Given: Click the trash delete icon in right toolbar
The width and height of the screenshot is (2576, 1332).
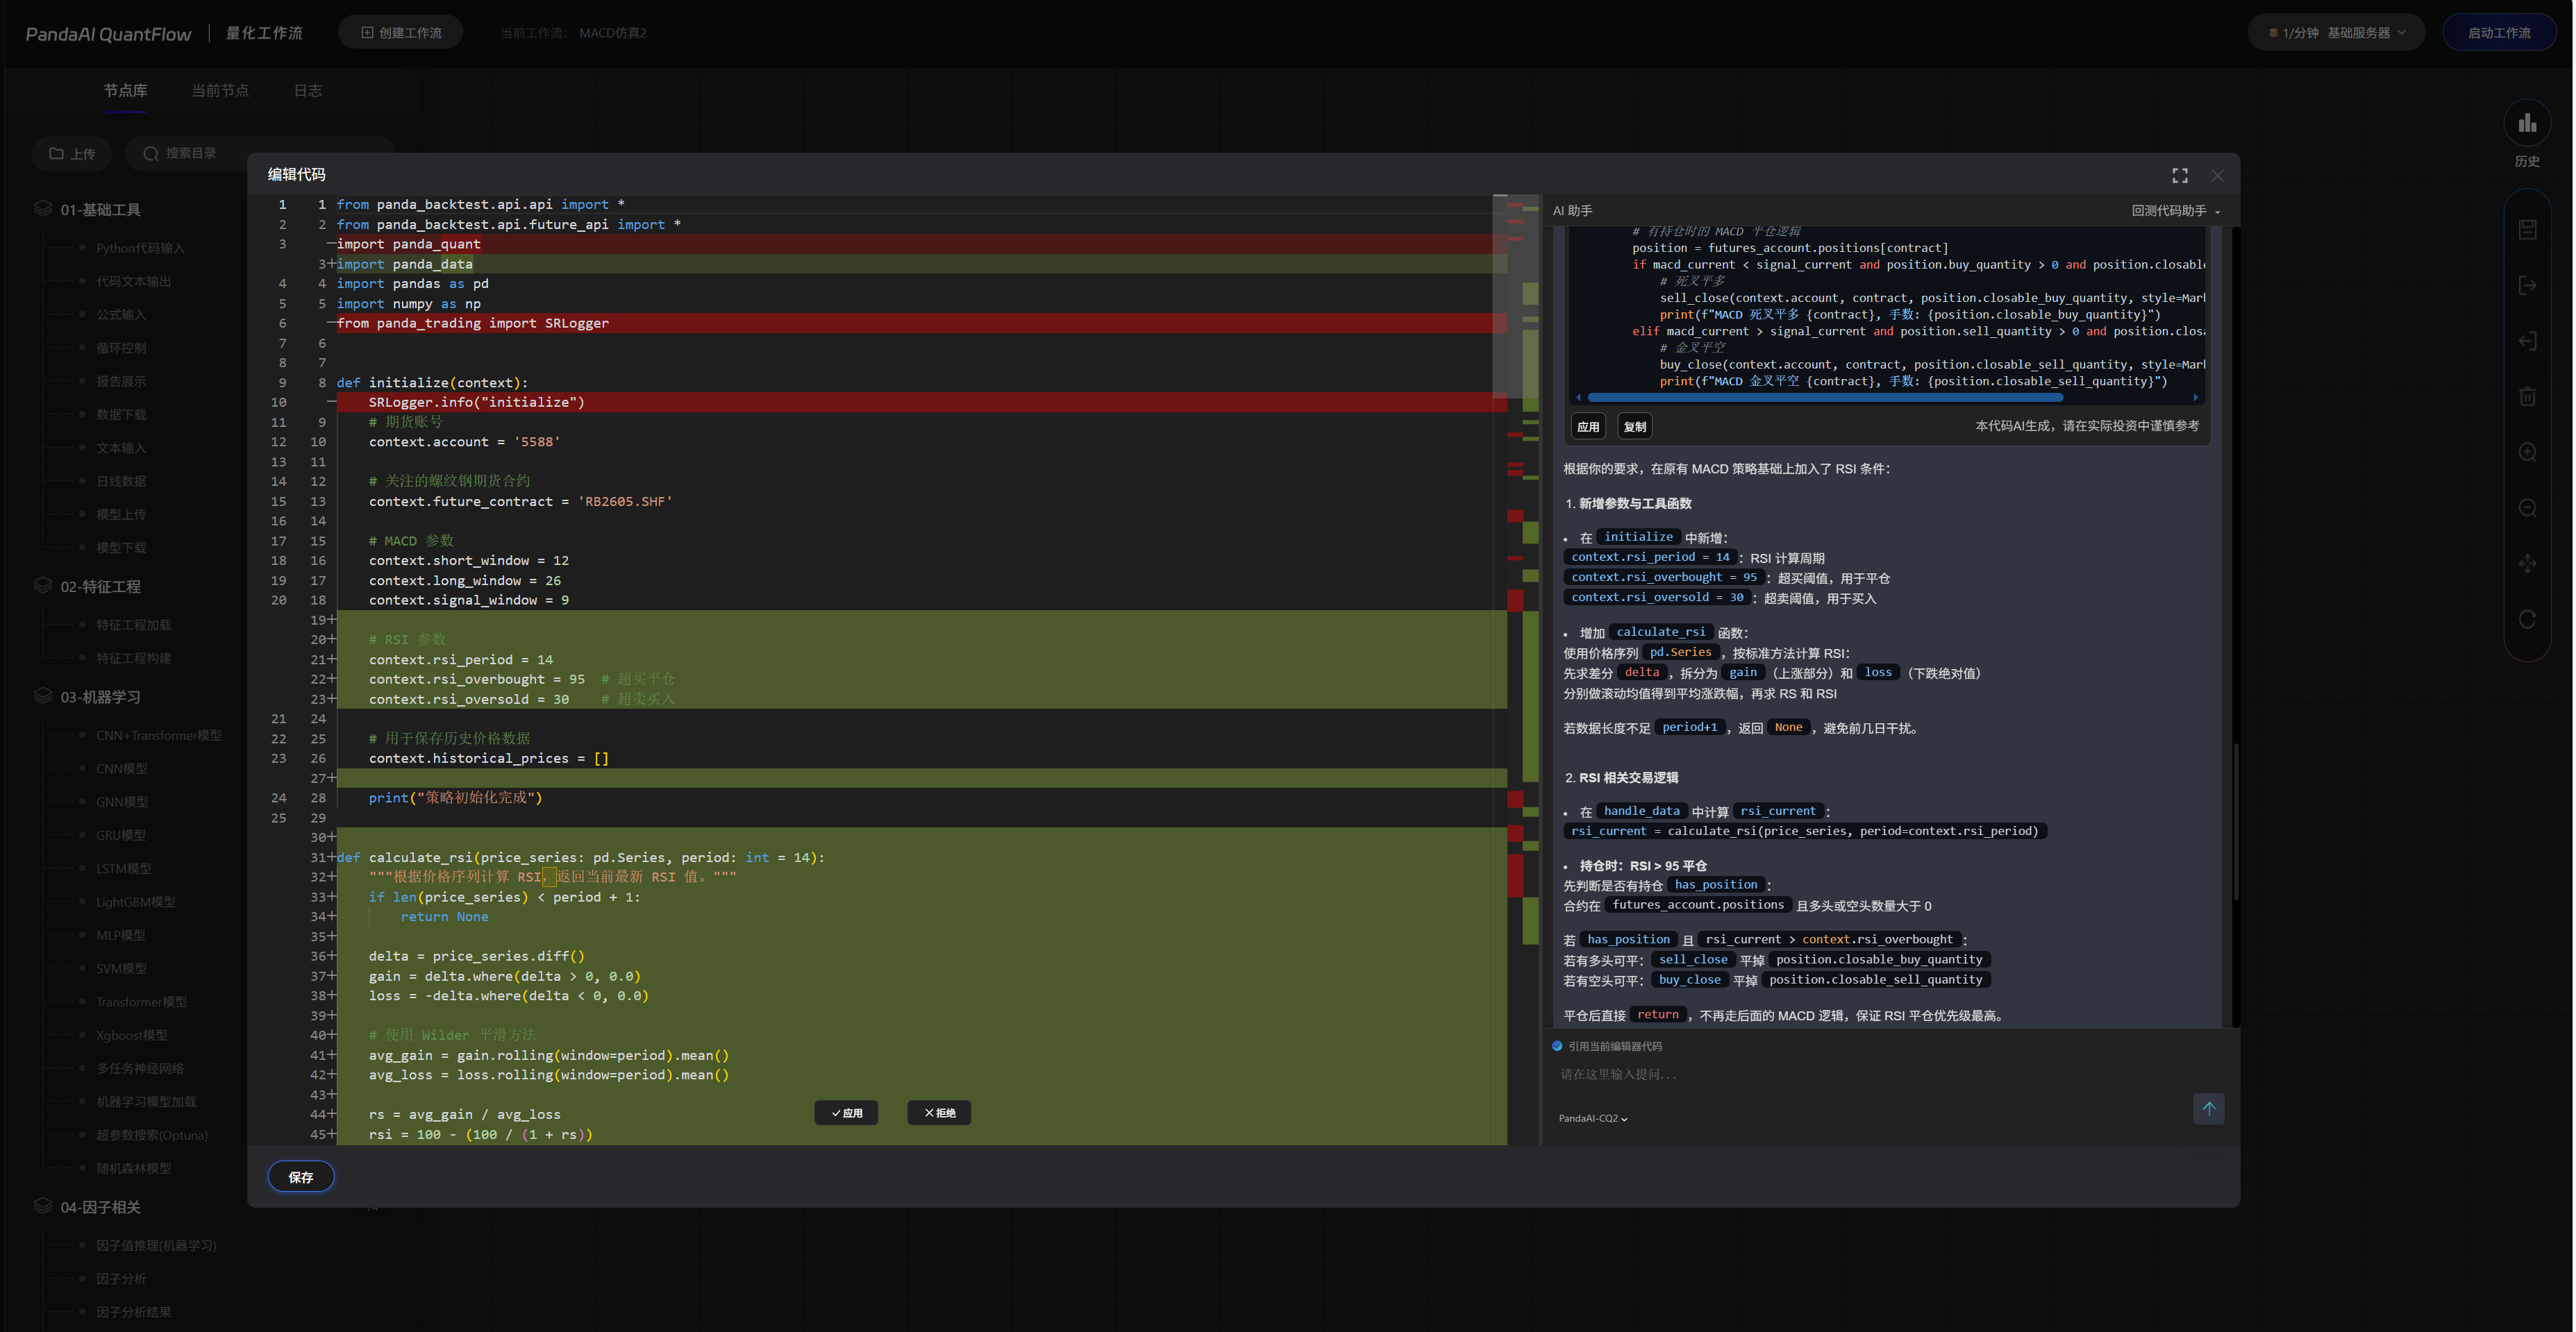Looking at the screenshot, I should 2527,396.
